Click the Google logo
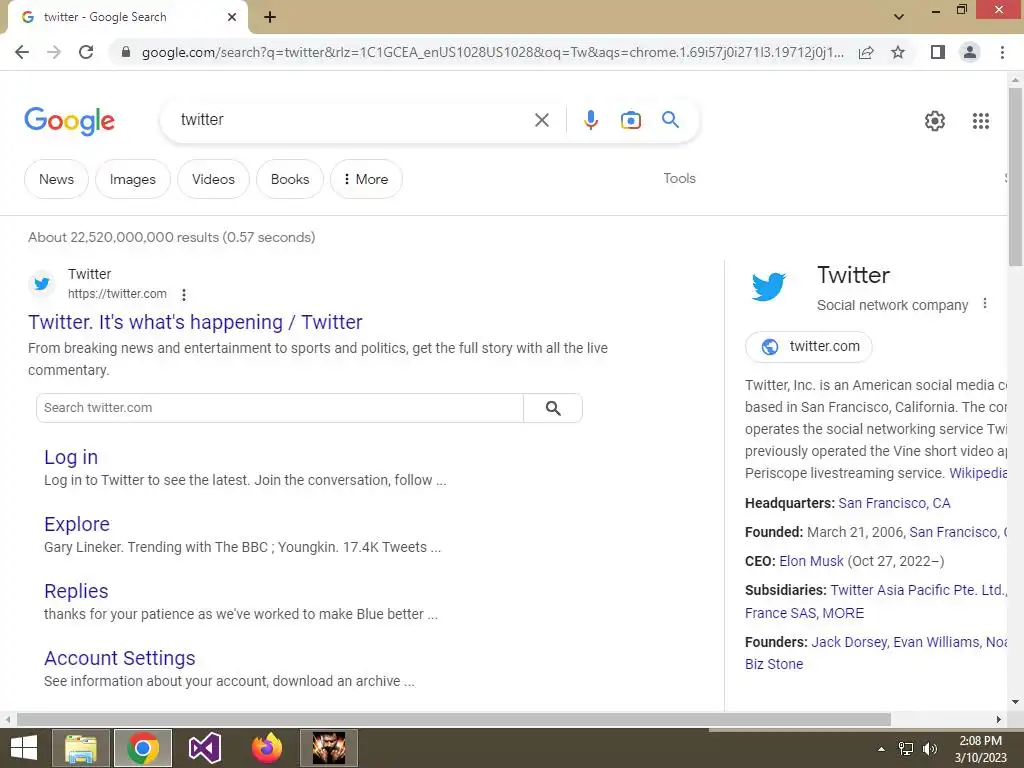Image resolution: width=1024 pixels, height=768 pixels. 69,121
